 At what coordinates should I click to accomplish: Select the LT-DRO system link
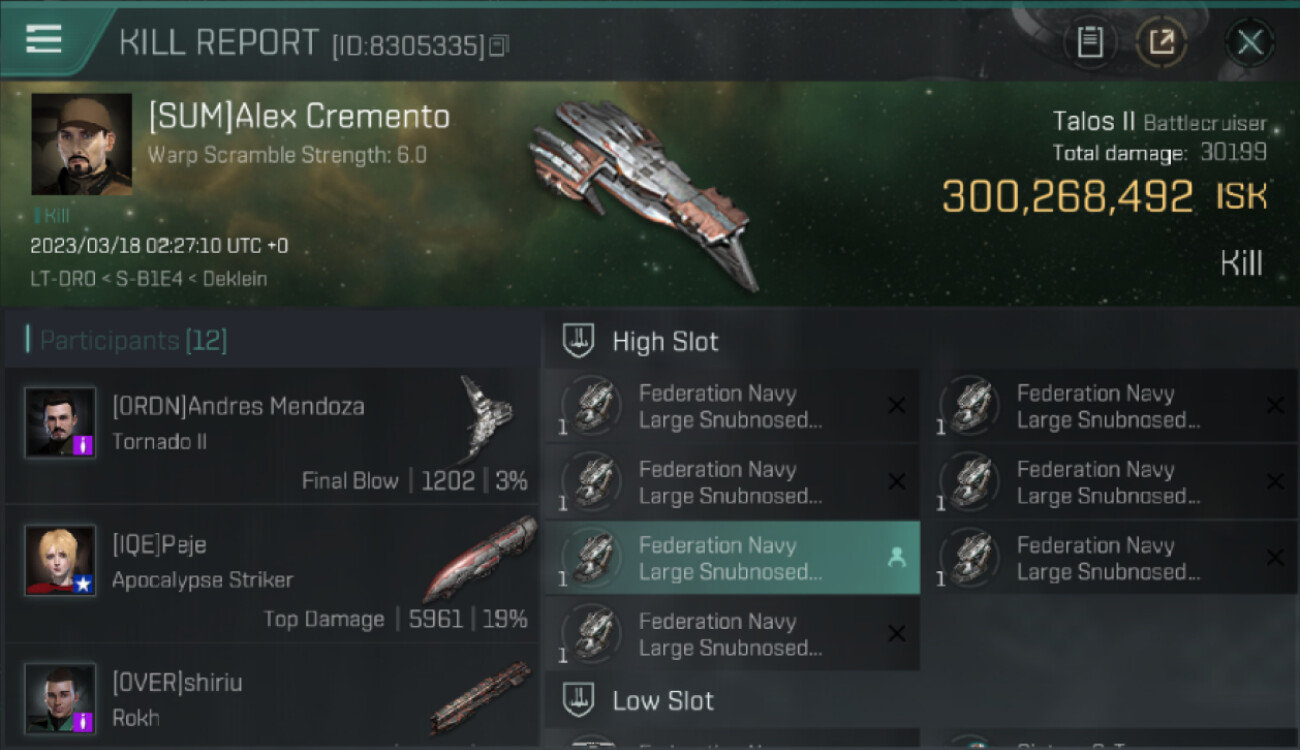(x=63, y=279)
